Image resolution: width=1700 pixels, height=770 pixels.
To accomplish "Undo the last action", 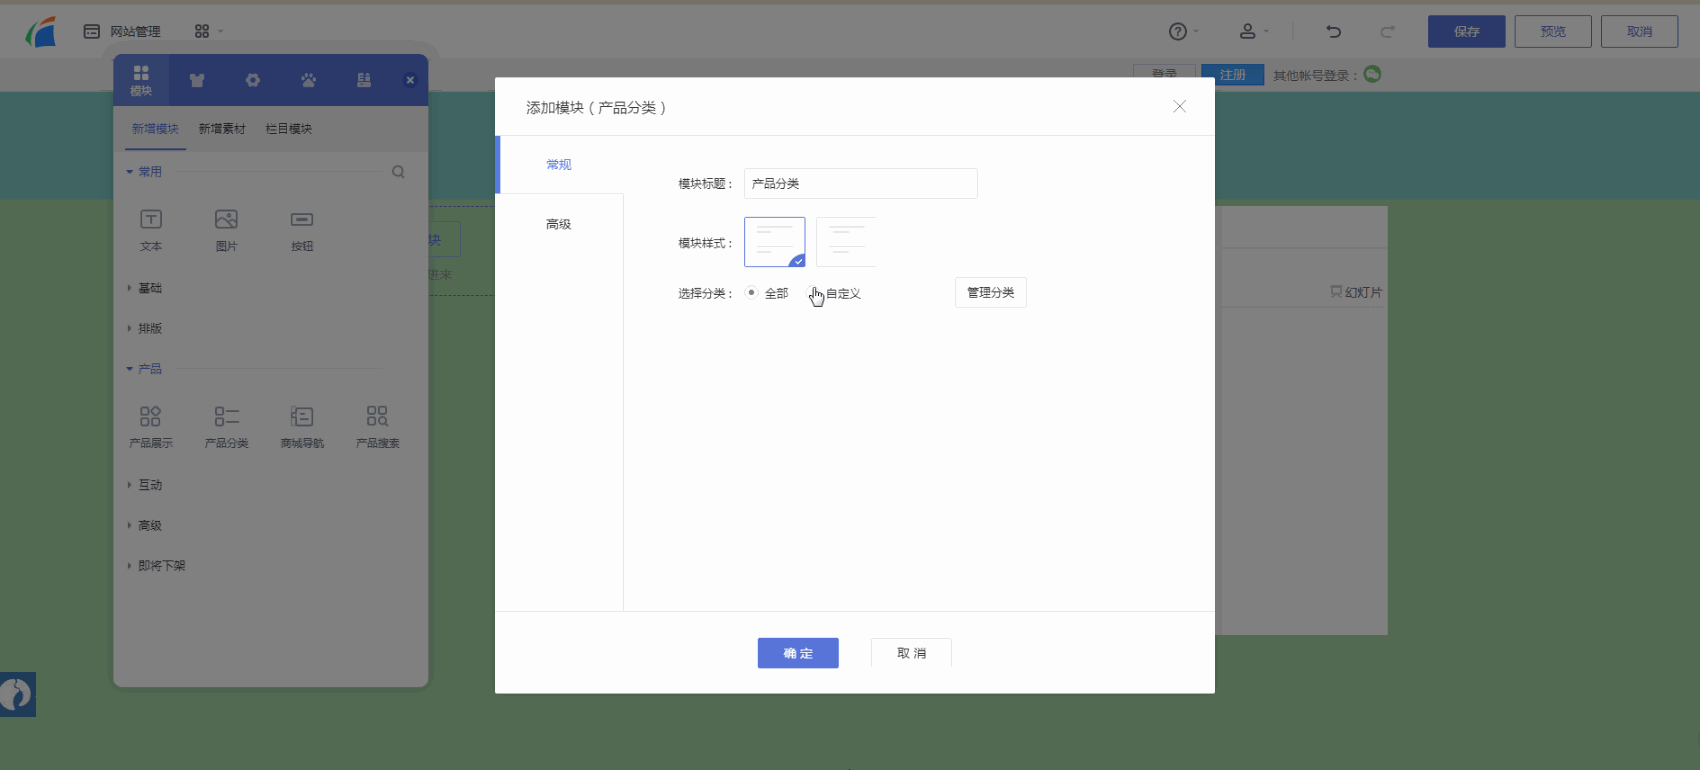I will click(1333, 31).
